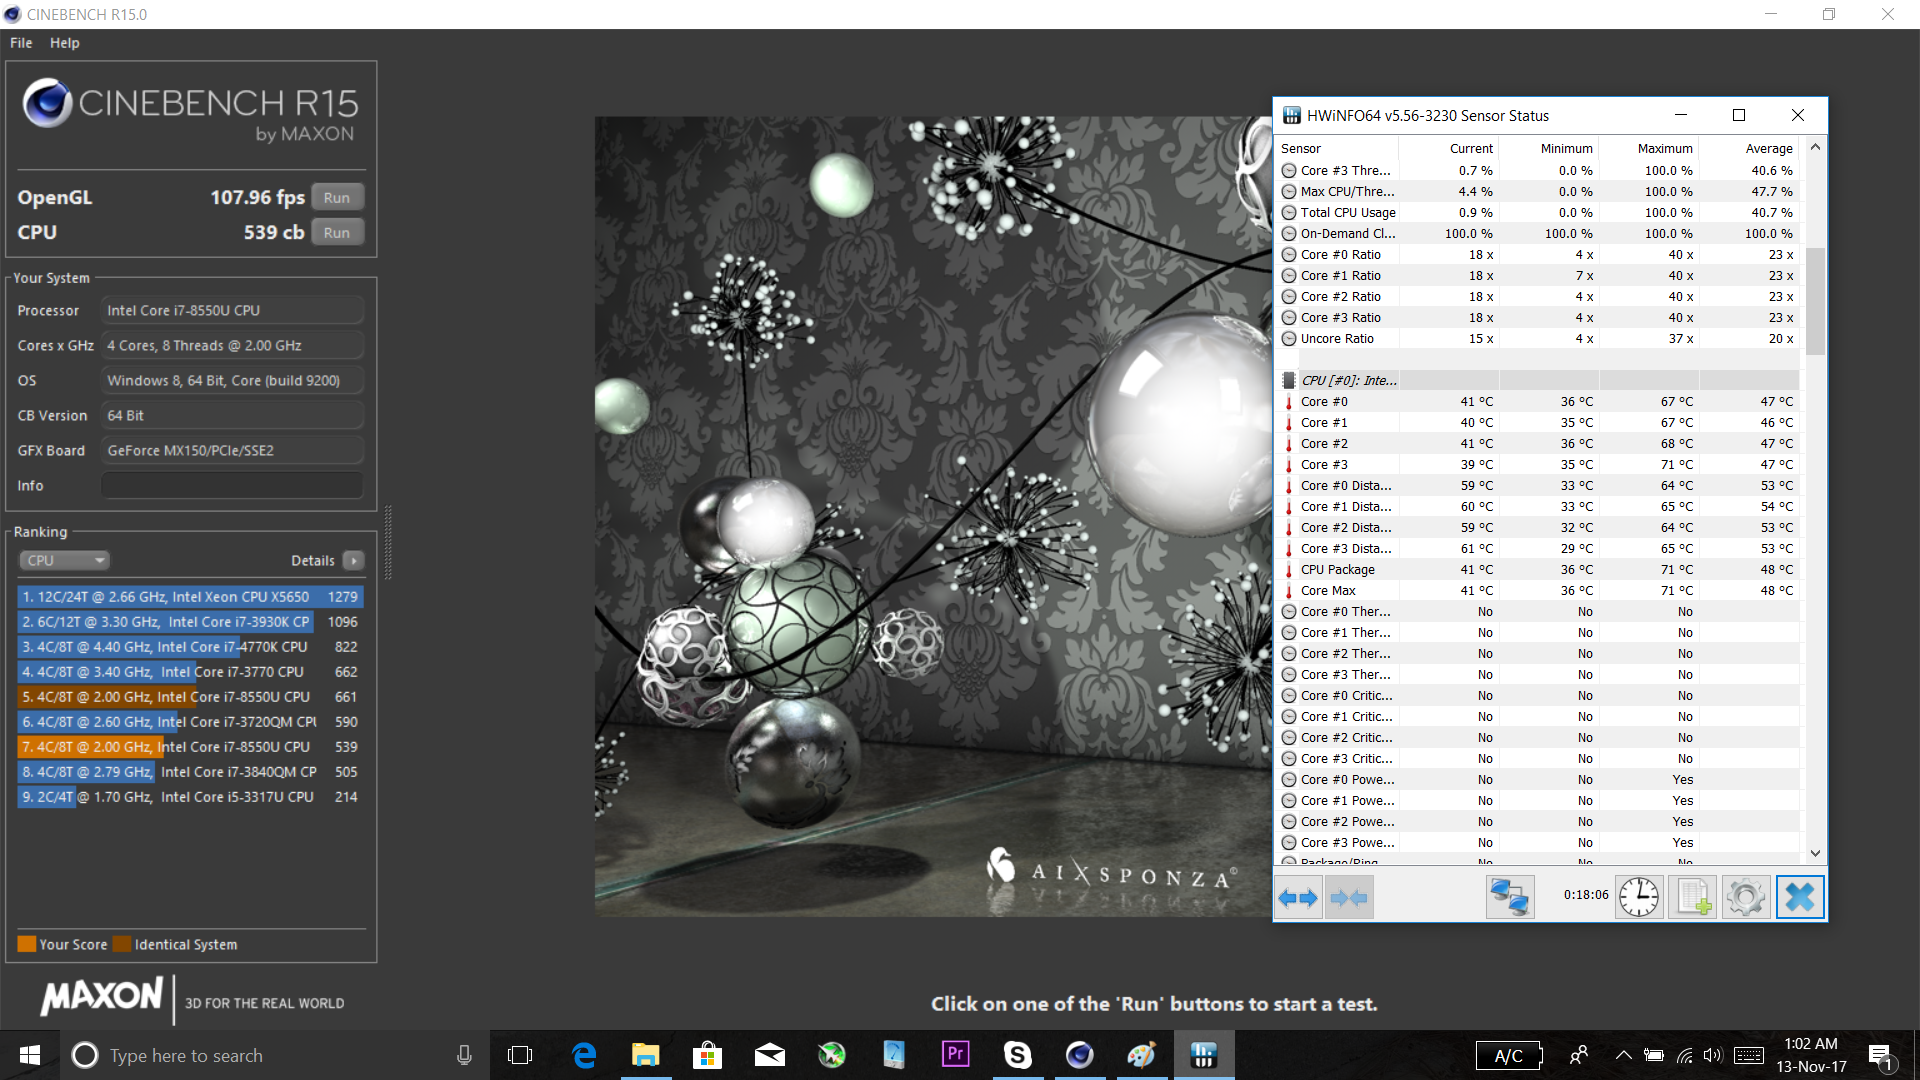Start logging with sheet-plus icon
The image size is (1920, 1080).
point(1692,897)
